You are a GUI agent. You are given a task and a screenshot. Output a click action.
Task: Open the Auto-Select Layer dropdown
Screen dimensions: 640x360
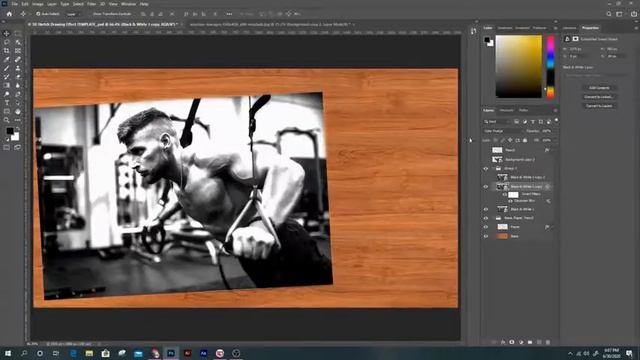[x=73, y=14]
